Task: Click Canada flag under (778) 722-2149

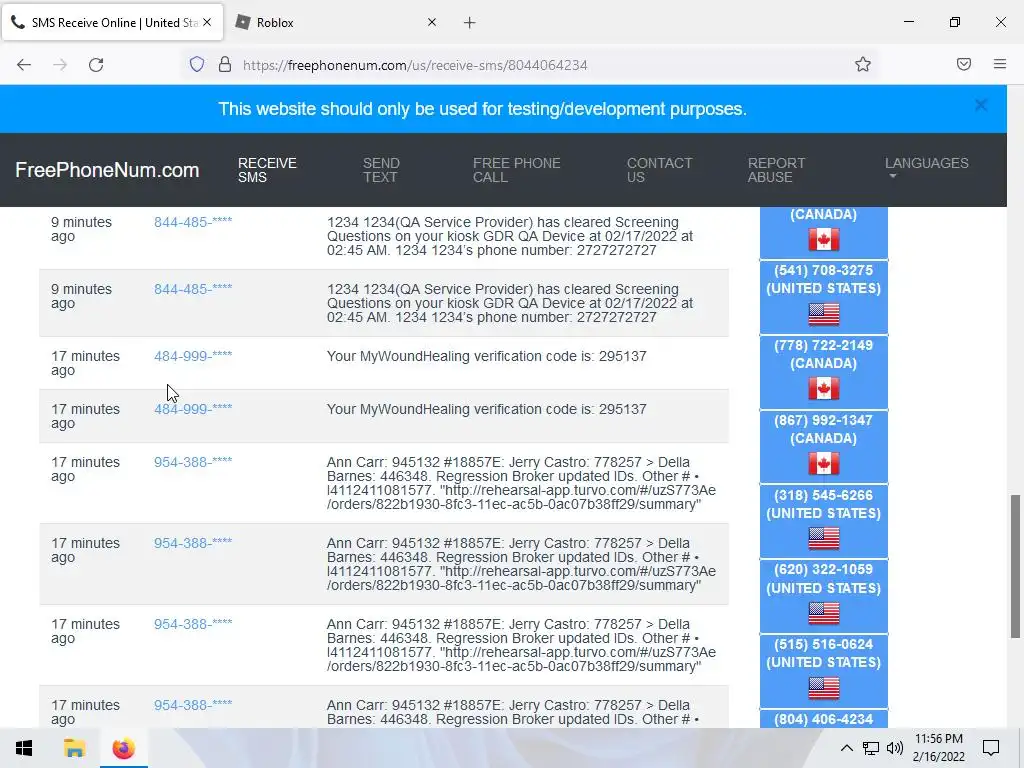Action: (x=824, y=389)
